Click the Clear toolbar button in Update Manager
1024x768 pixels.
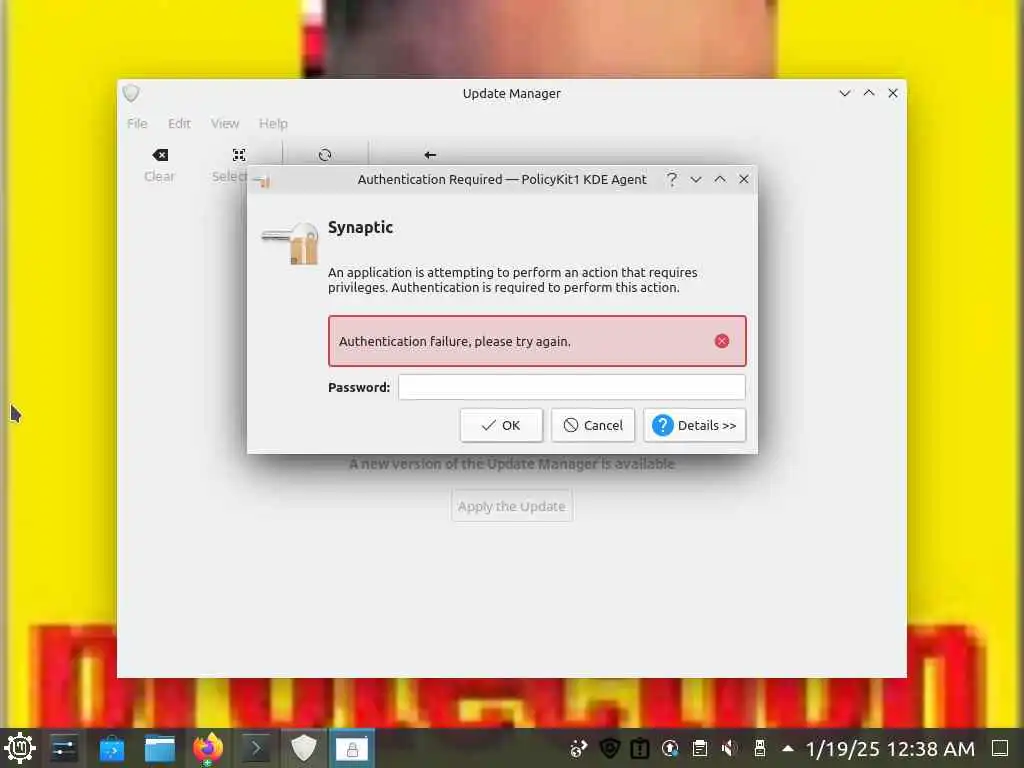(159, 165)
